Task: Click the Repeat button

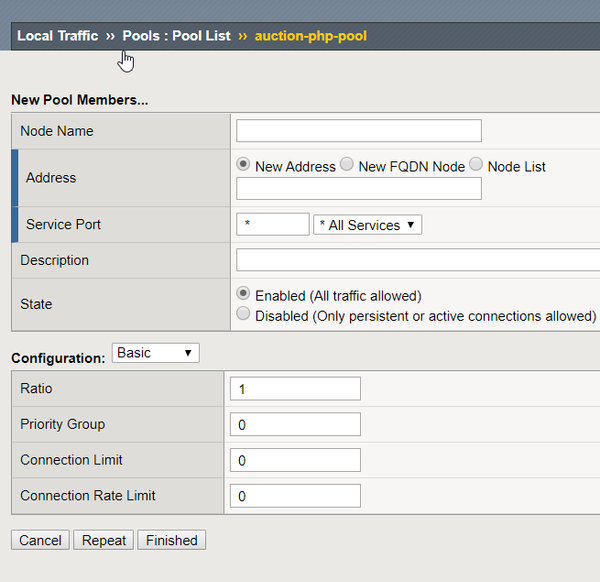Action: click(x=104, y=540)
